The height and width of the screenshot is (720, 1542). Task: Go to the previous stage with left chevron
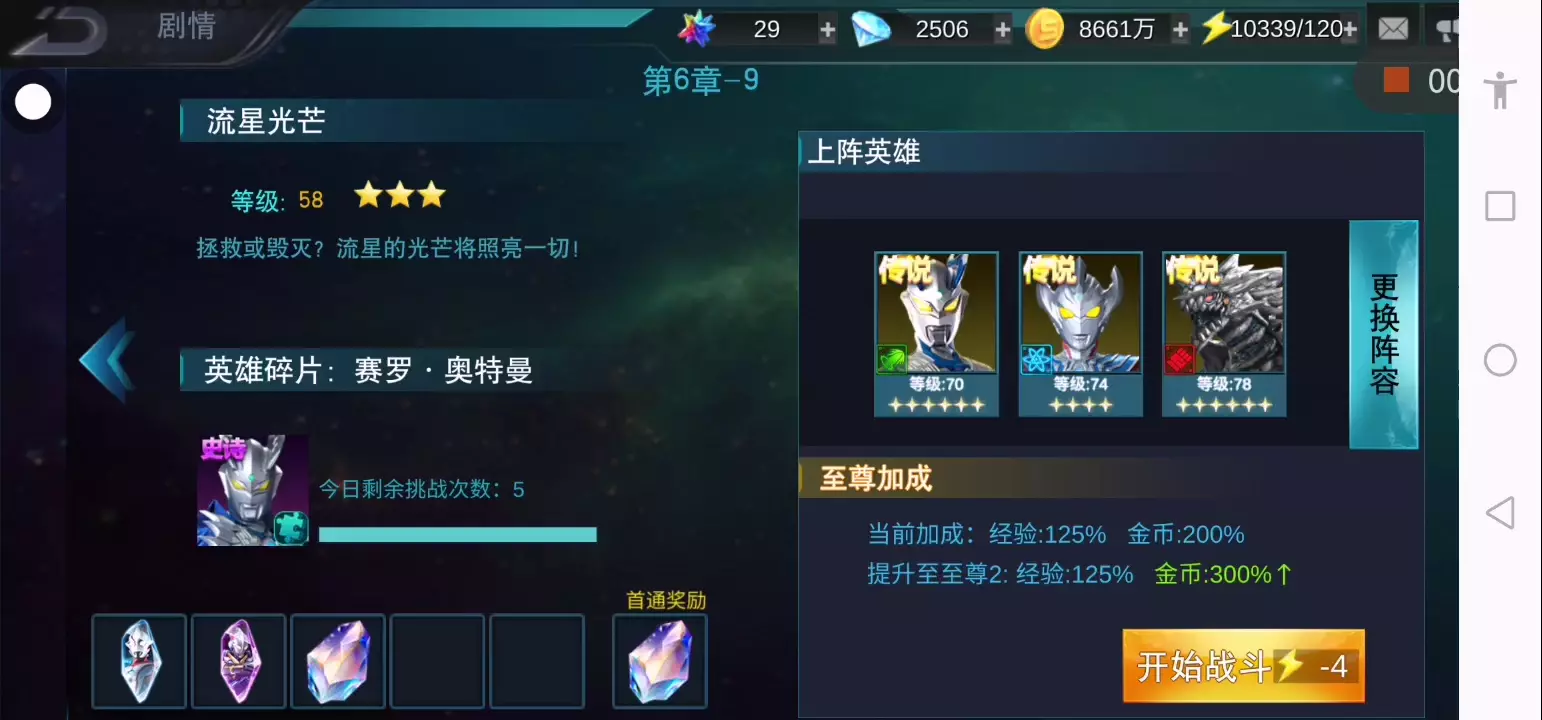click(106, 360)
